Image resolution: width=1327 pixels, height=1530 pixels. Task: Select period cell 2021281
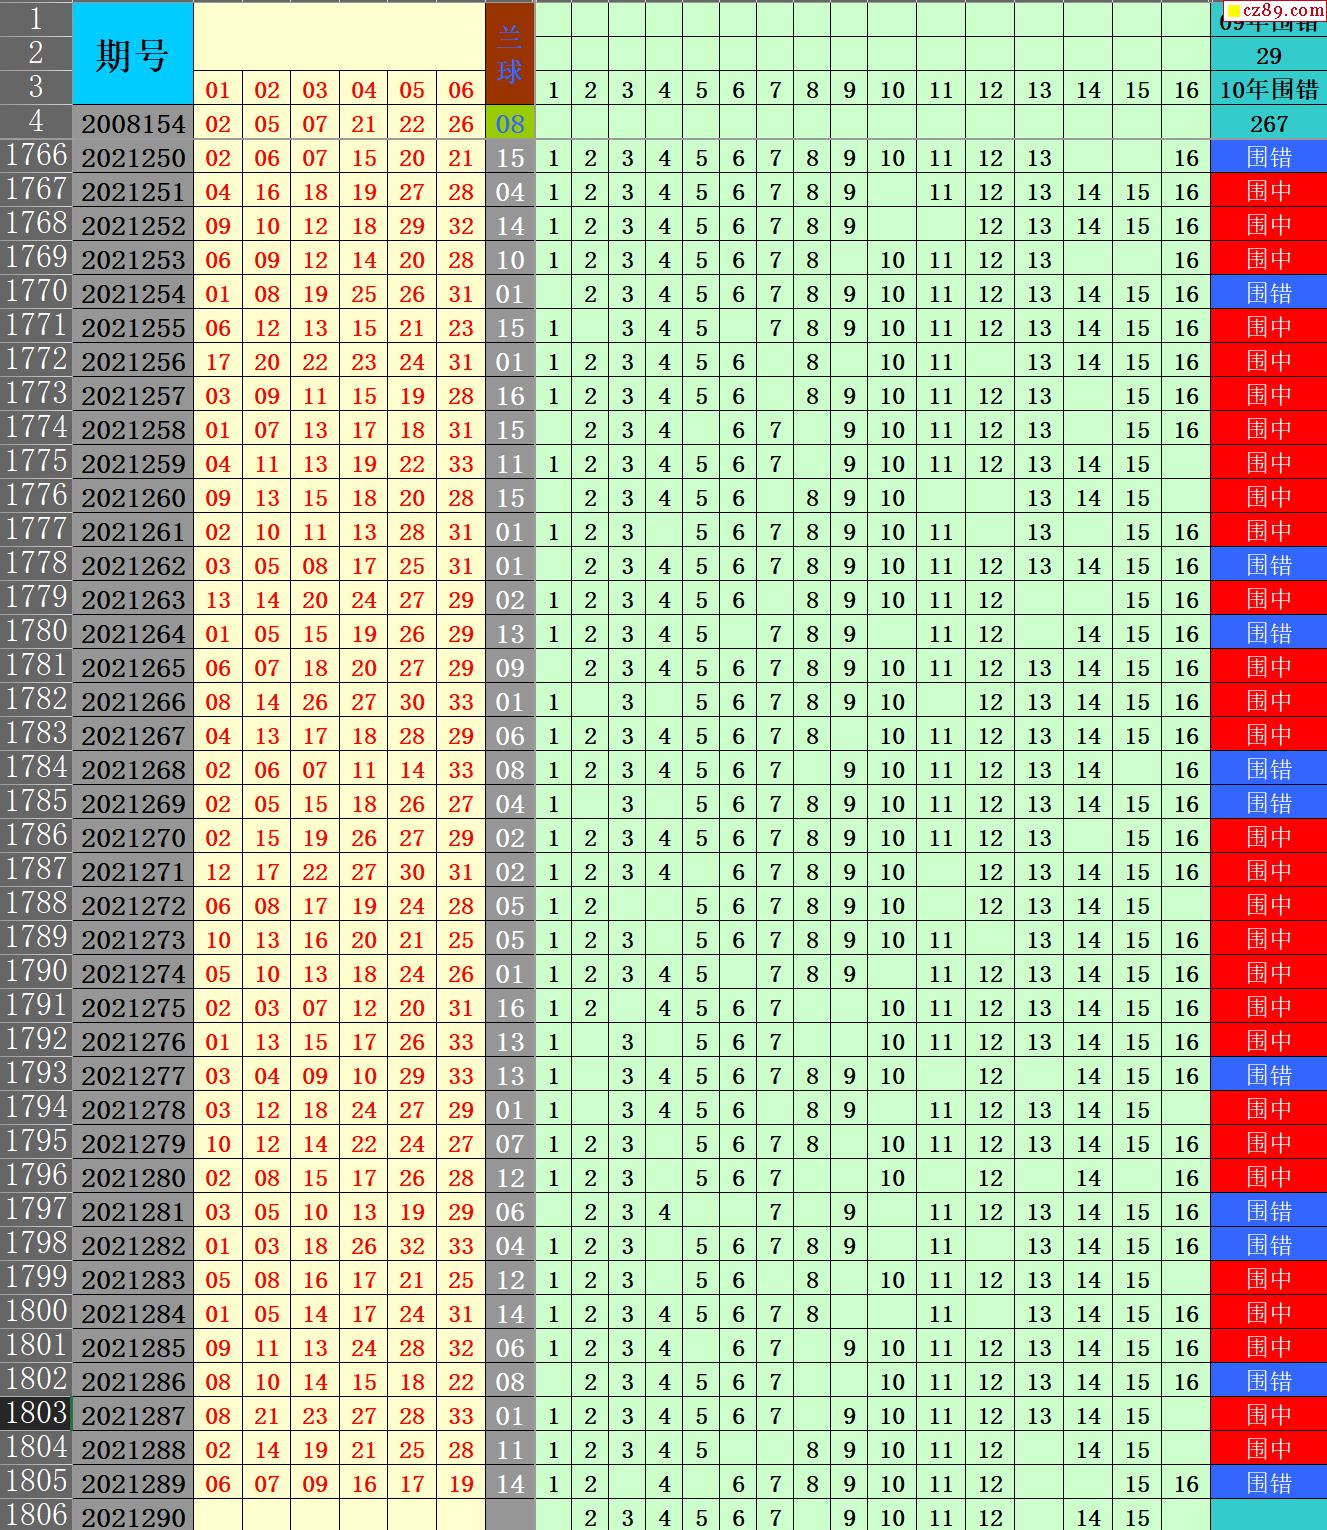coord(133,1211)
